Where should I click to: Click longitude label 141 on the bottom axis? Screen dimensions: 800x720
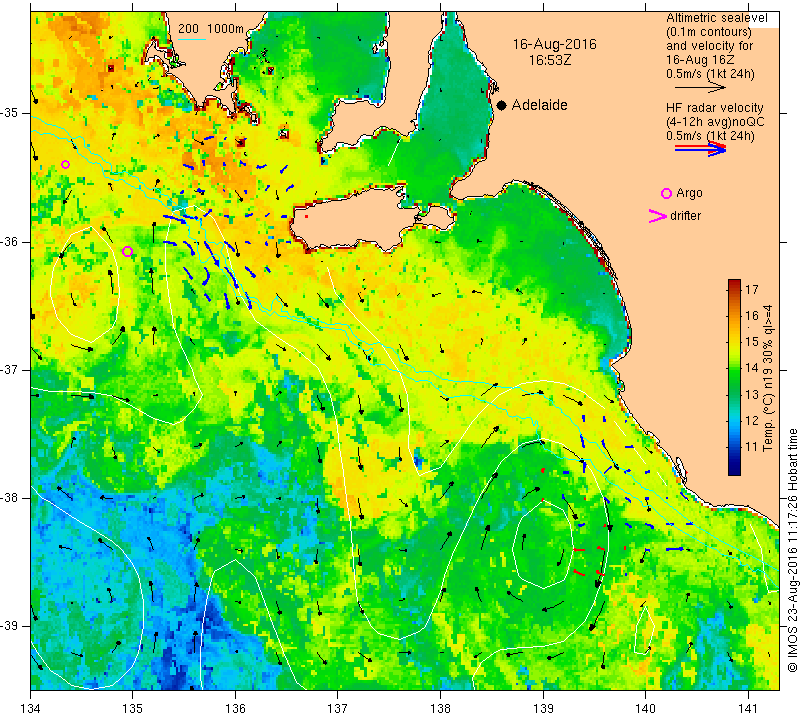pyautogui.click(x=748, y=708)
